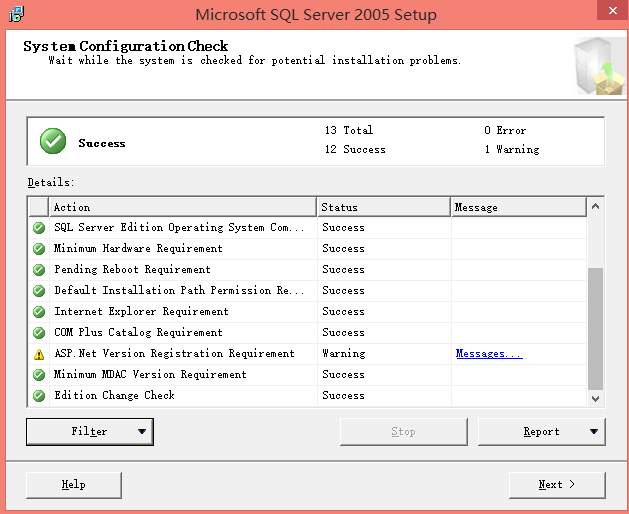Click the green check icon for Minimum Hardware Requirement
This screenshot has height=514, width=629.
click(39, 249)
